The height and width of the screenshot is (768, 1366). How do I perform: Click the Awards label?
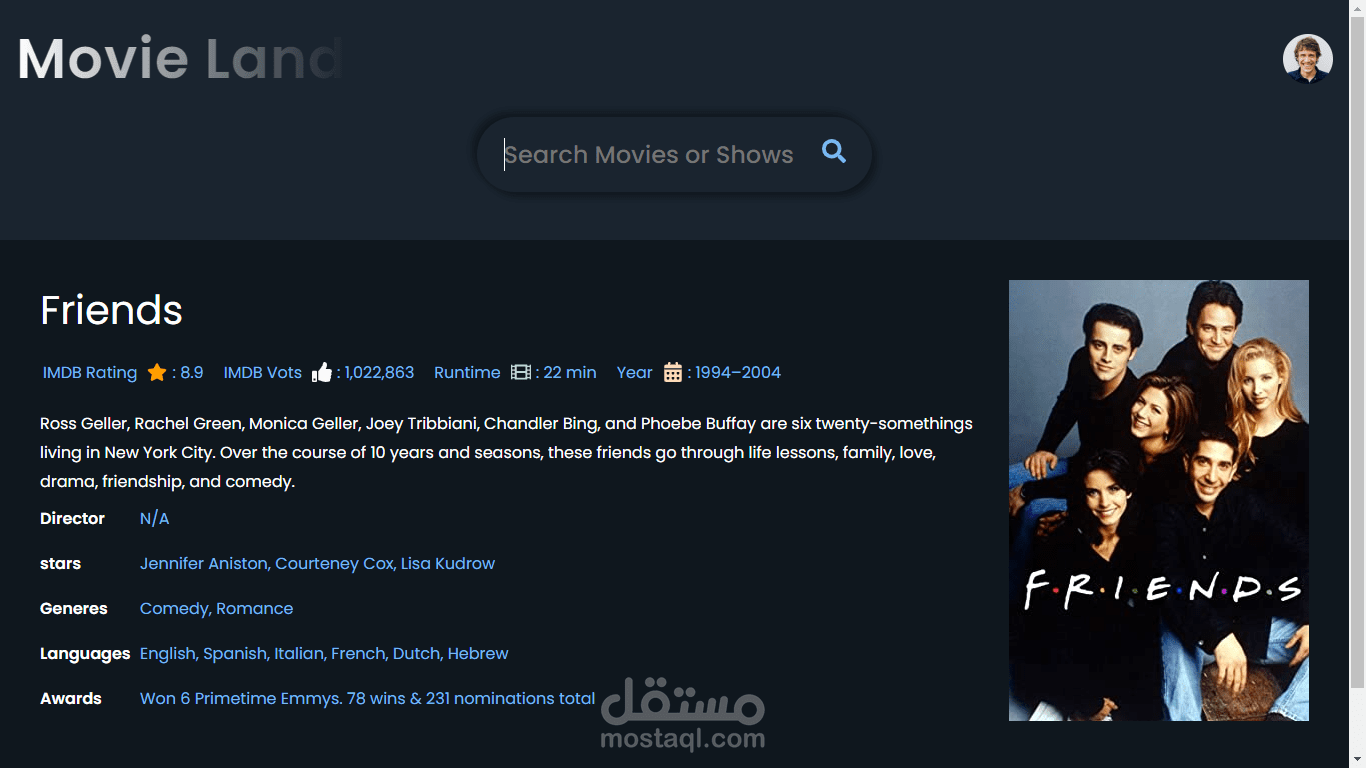tap(71, 698)
